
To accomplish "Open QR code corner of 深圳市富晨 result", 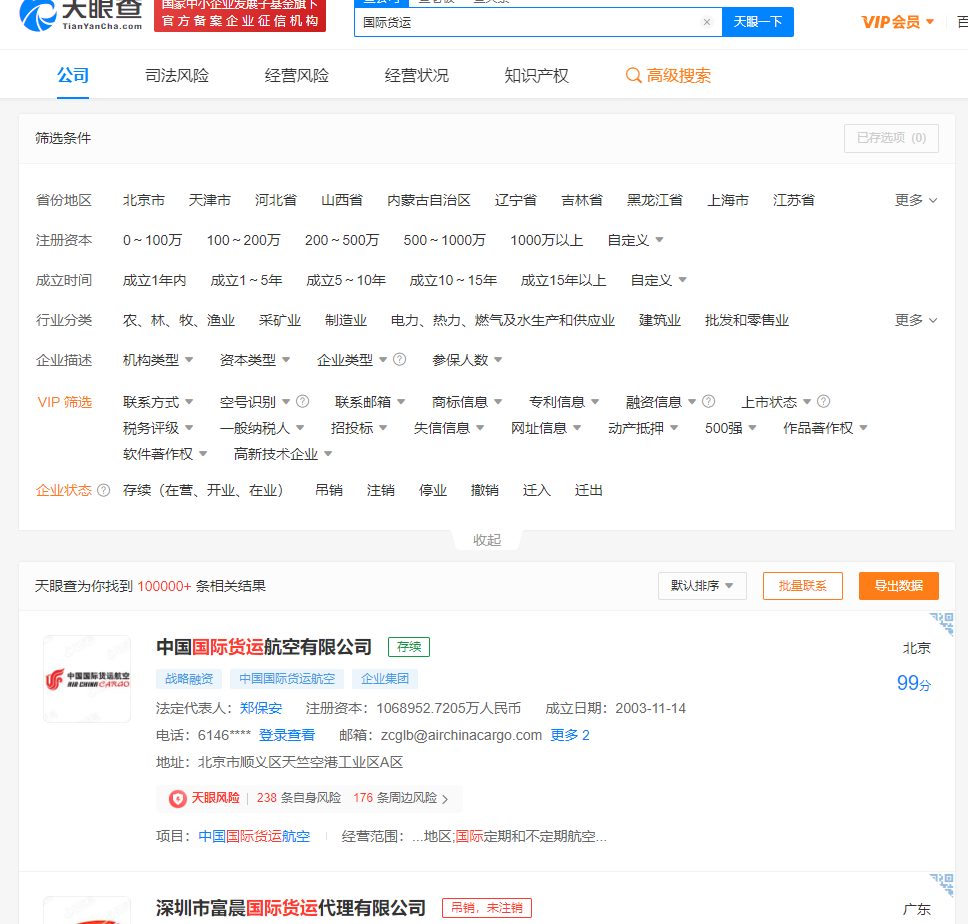I will tap(942, 885).
